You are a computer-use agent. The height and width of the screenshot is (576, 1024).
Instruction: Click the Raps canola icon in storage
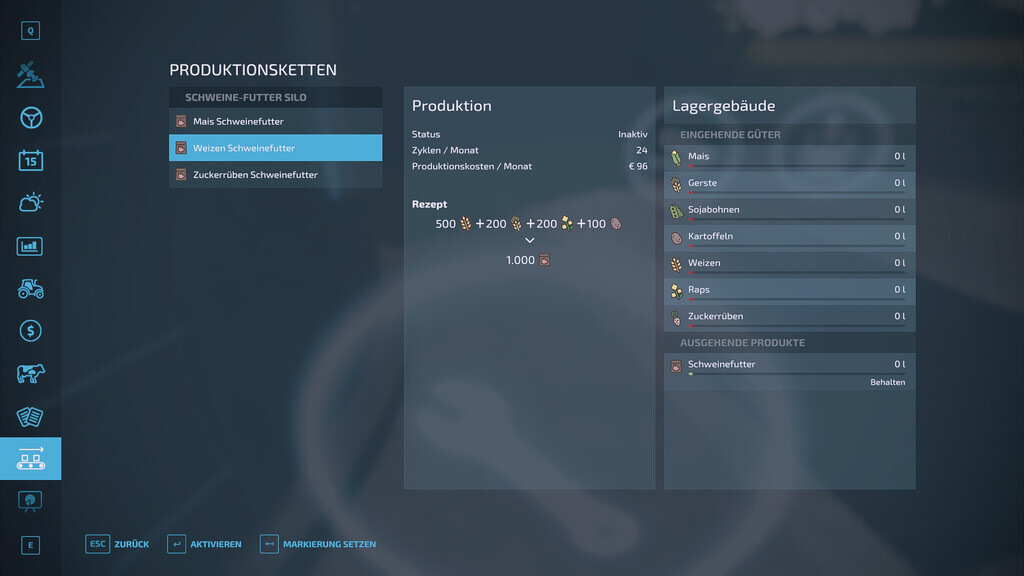tap(676, 291)
